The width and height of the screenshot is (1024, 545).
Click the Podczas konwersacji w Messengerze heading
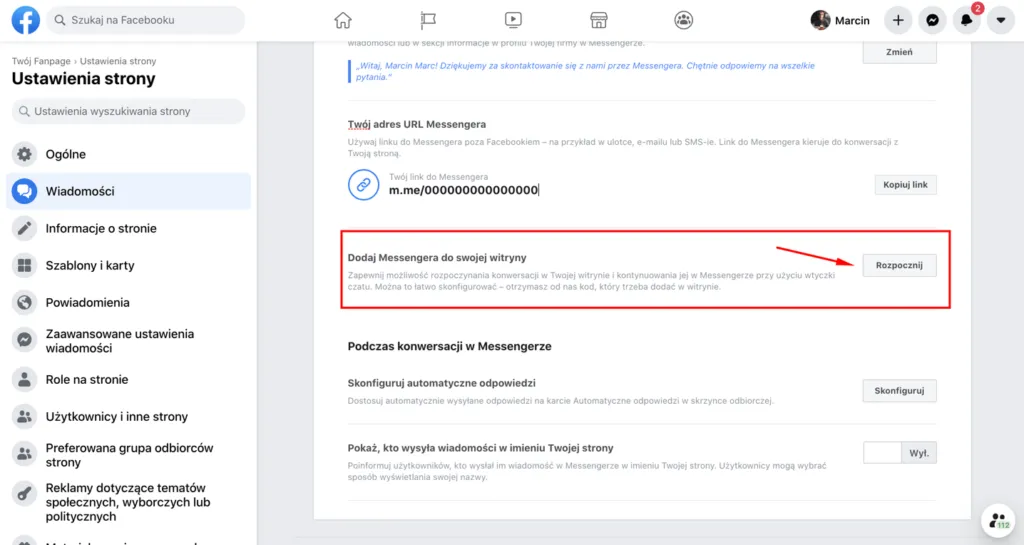449,347
